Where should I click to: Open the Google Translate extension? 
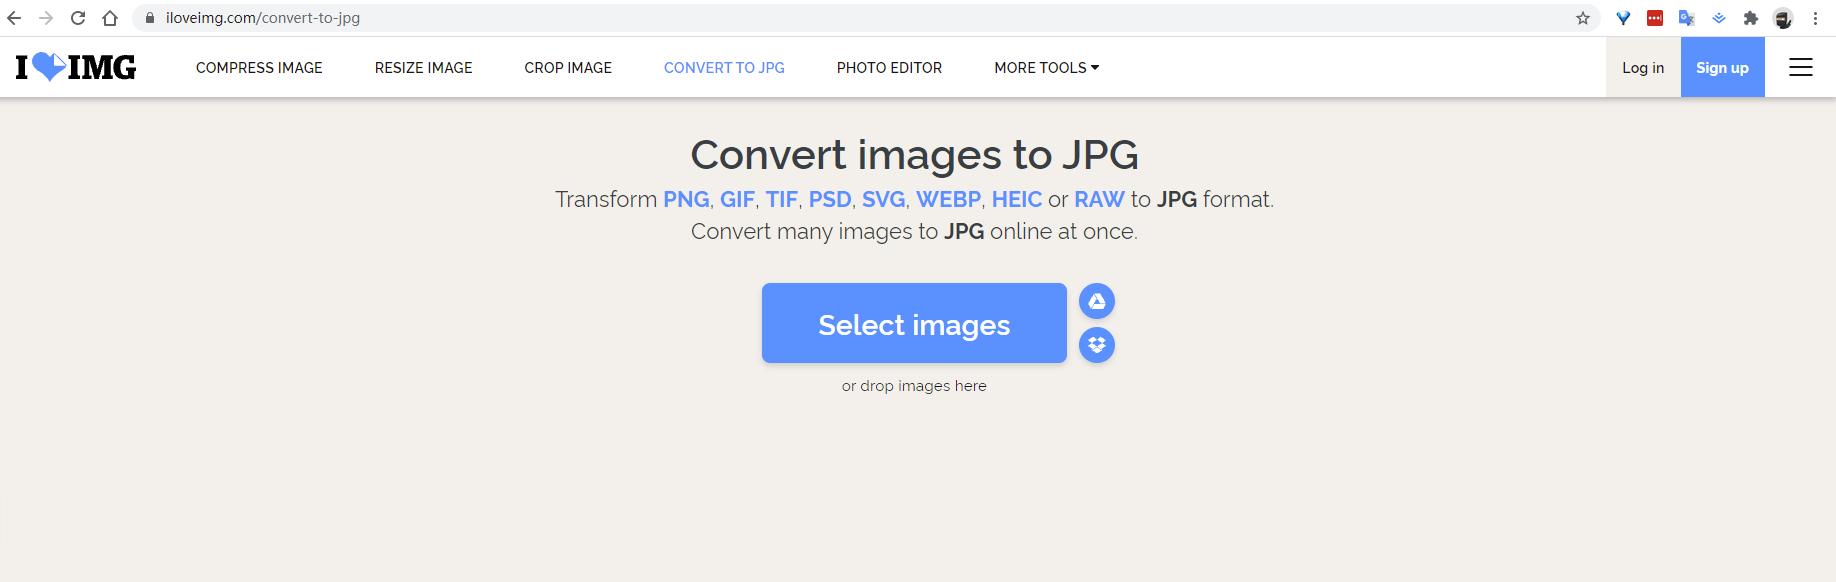tap(1686, 18)
